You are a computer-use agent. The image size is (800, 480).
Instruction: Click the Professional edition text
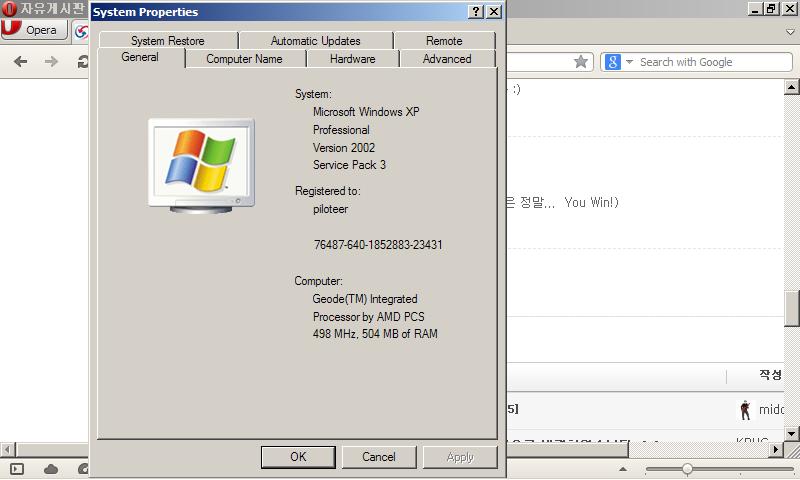(x=341, y=130)
